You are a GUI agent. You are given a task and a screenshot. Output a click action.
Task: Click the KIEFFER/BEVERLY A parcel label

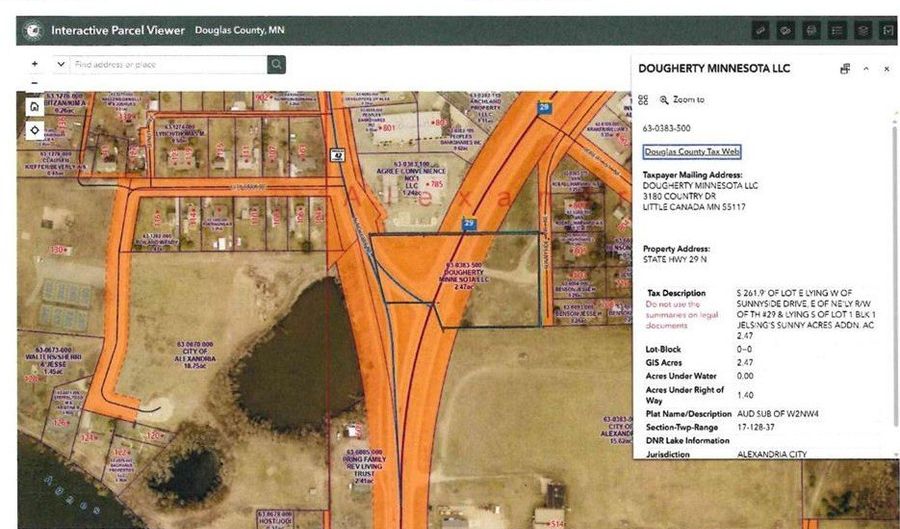tap(56, 164)
